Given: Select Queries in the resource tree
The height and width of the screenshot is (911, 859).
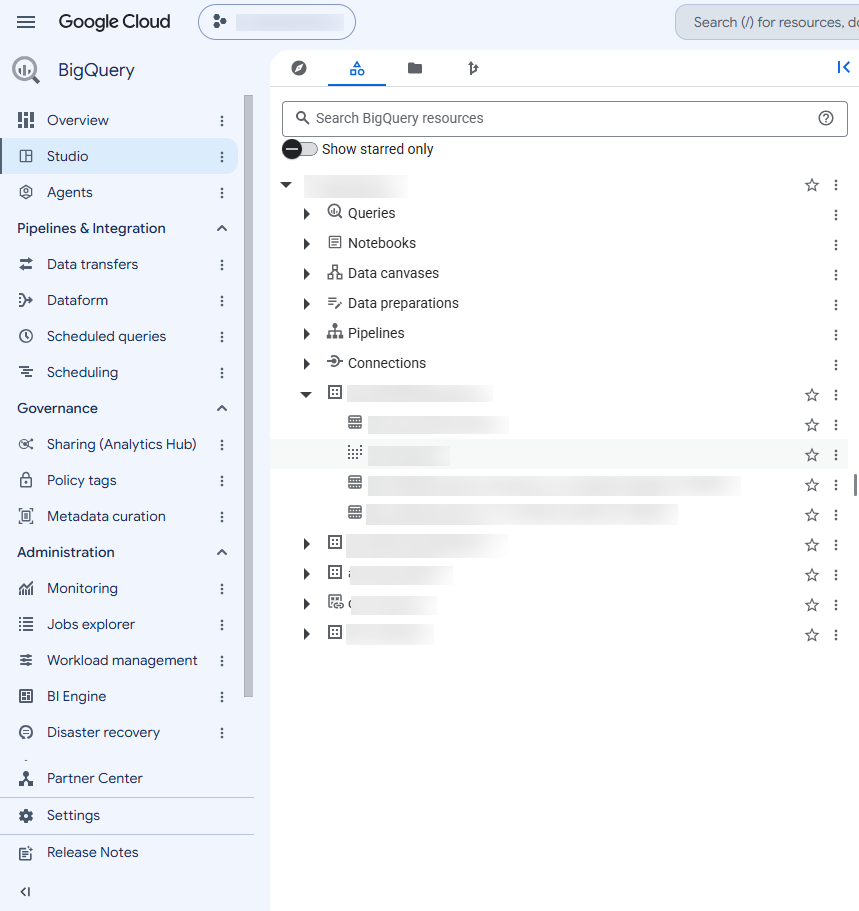Looking at the screenshot, I should [x=371, y=213].
